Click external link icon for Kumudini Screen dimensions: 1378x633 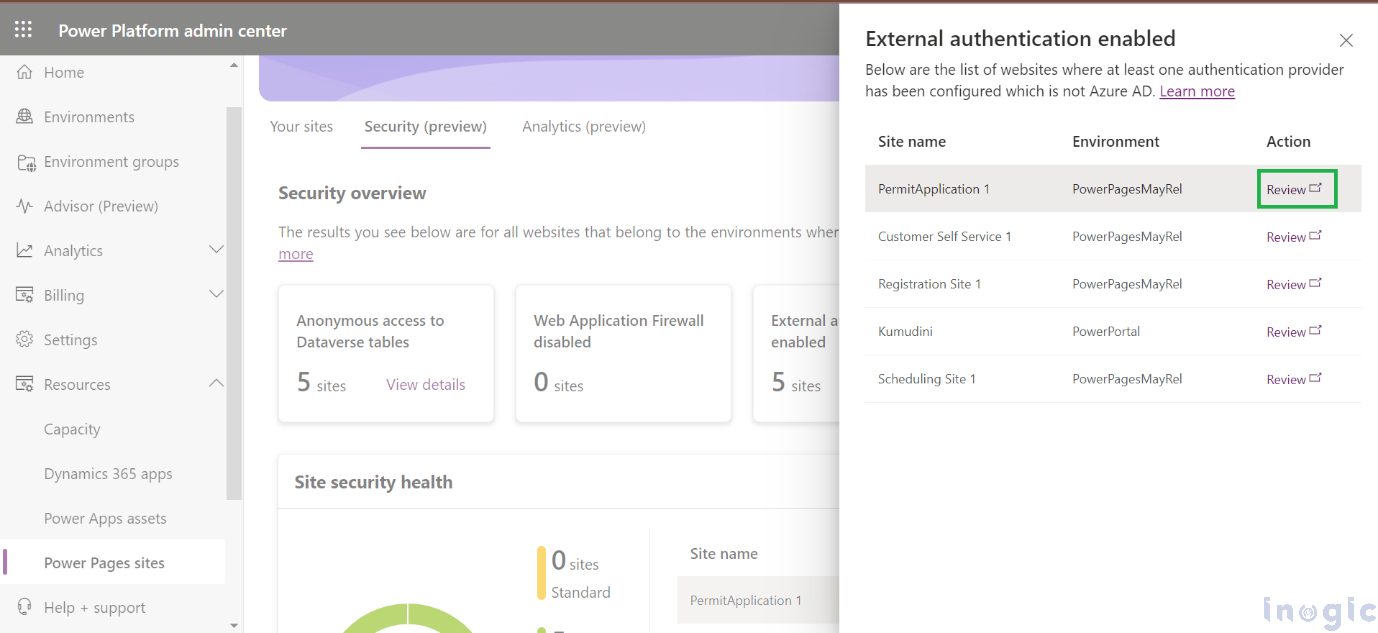(1316, 331)
